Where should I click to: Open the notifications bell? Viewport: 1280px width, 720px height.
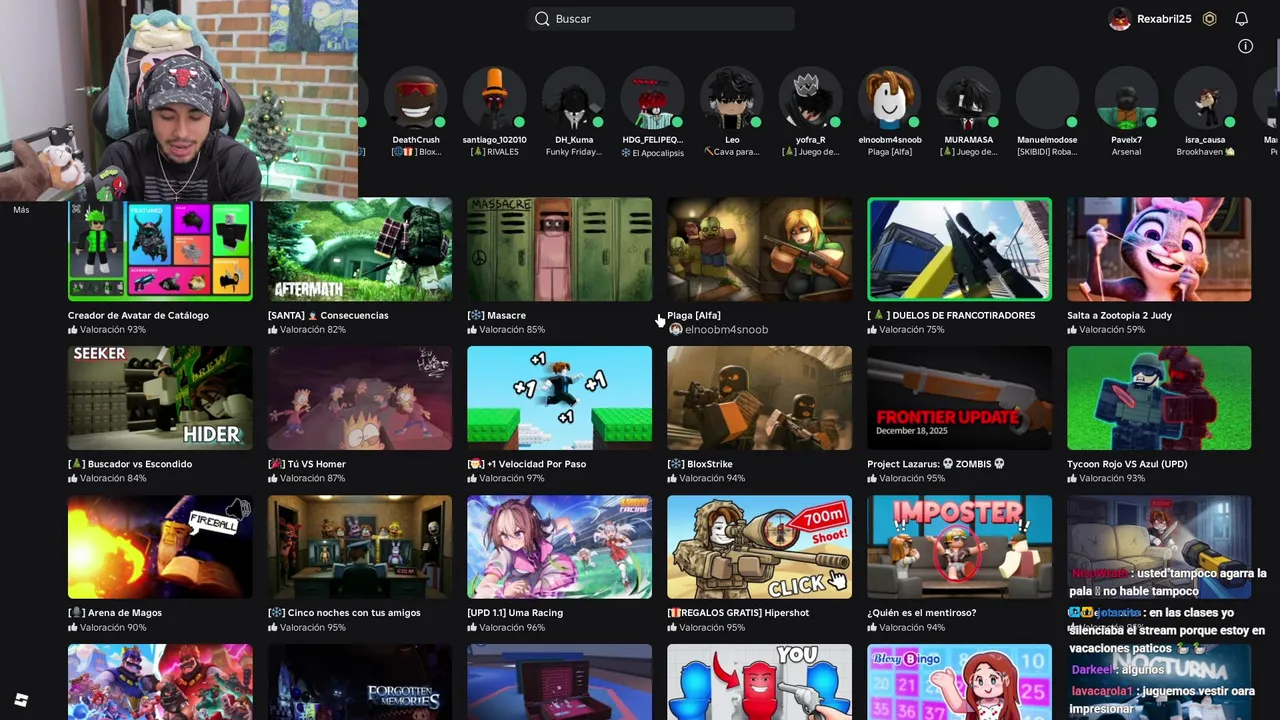point(1241,19)
